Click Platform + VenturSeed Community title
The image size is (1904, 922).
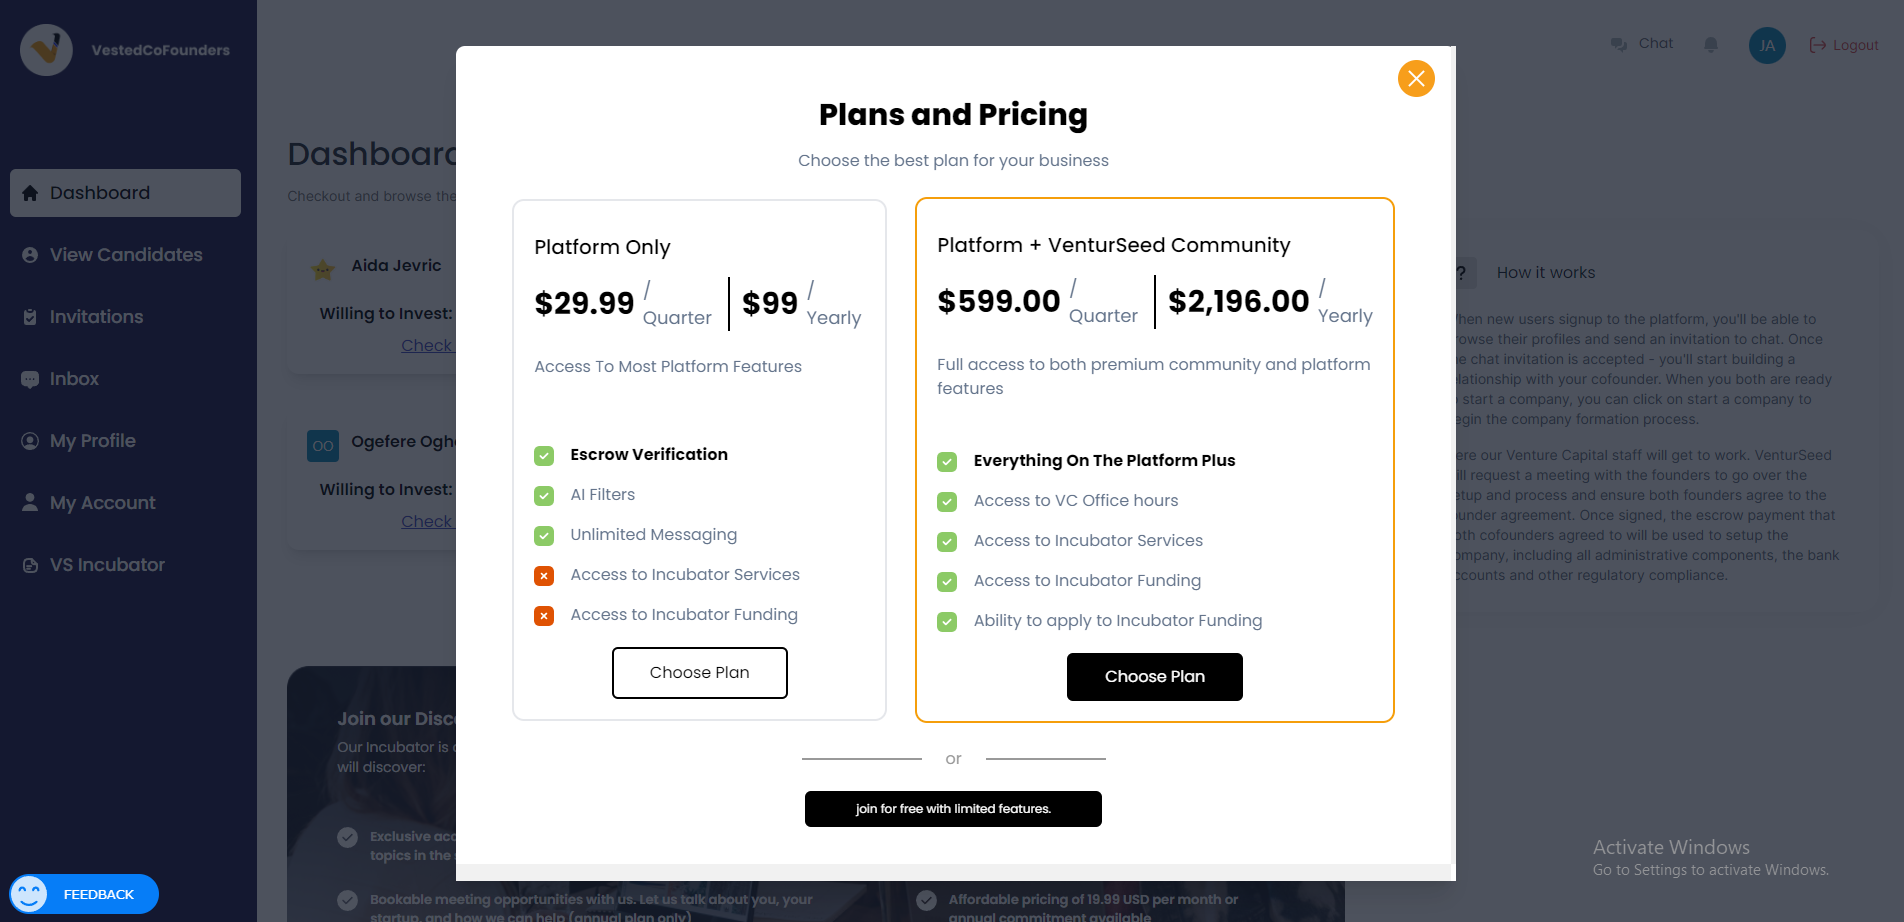tap(1114, 245)
